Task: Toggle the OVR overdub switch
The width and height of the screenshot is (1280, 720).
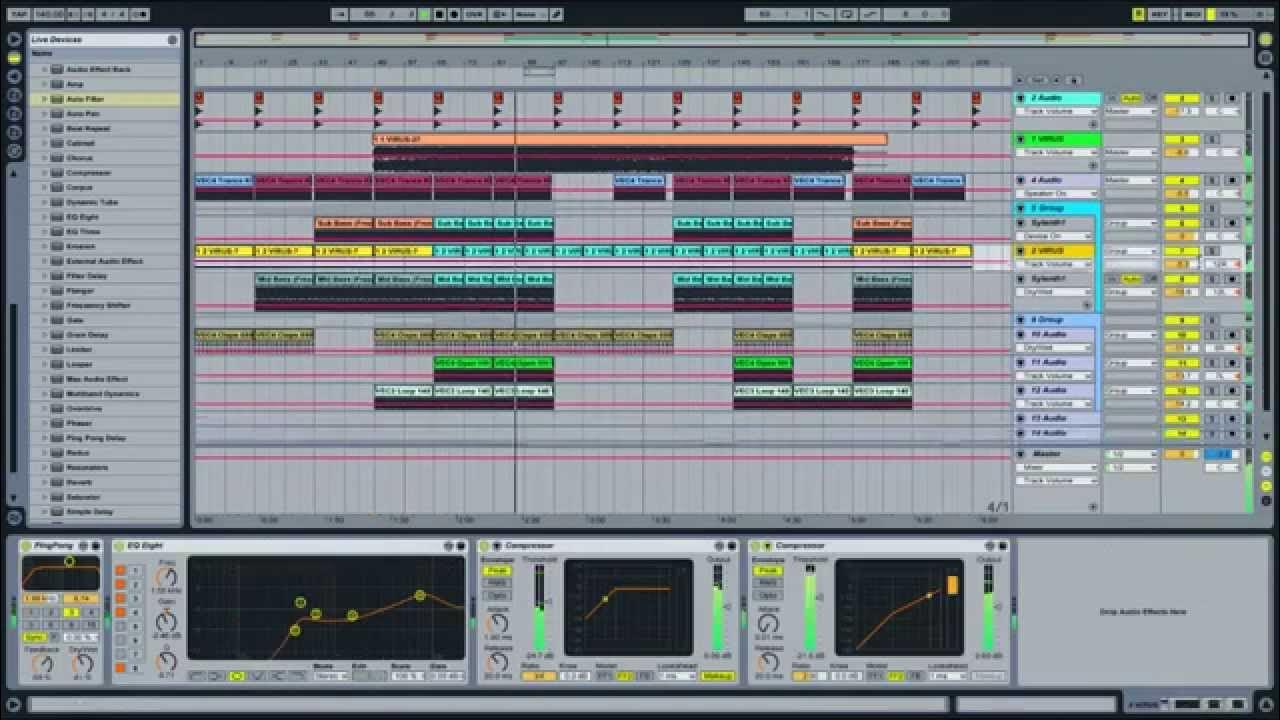Action: pos(474,14)
